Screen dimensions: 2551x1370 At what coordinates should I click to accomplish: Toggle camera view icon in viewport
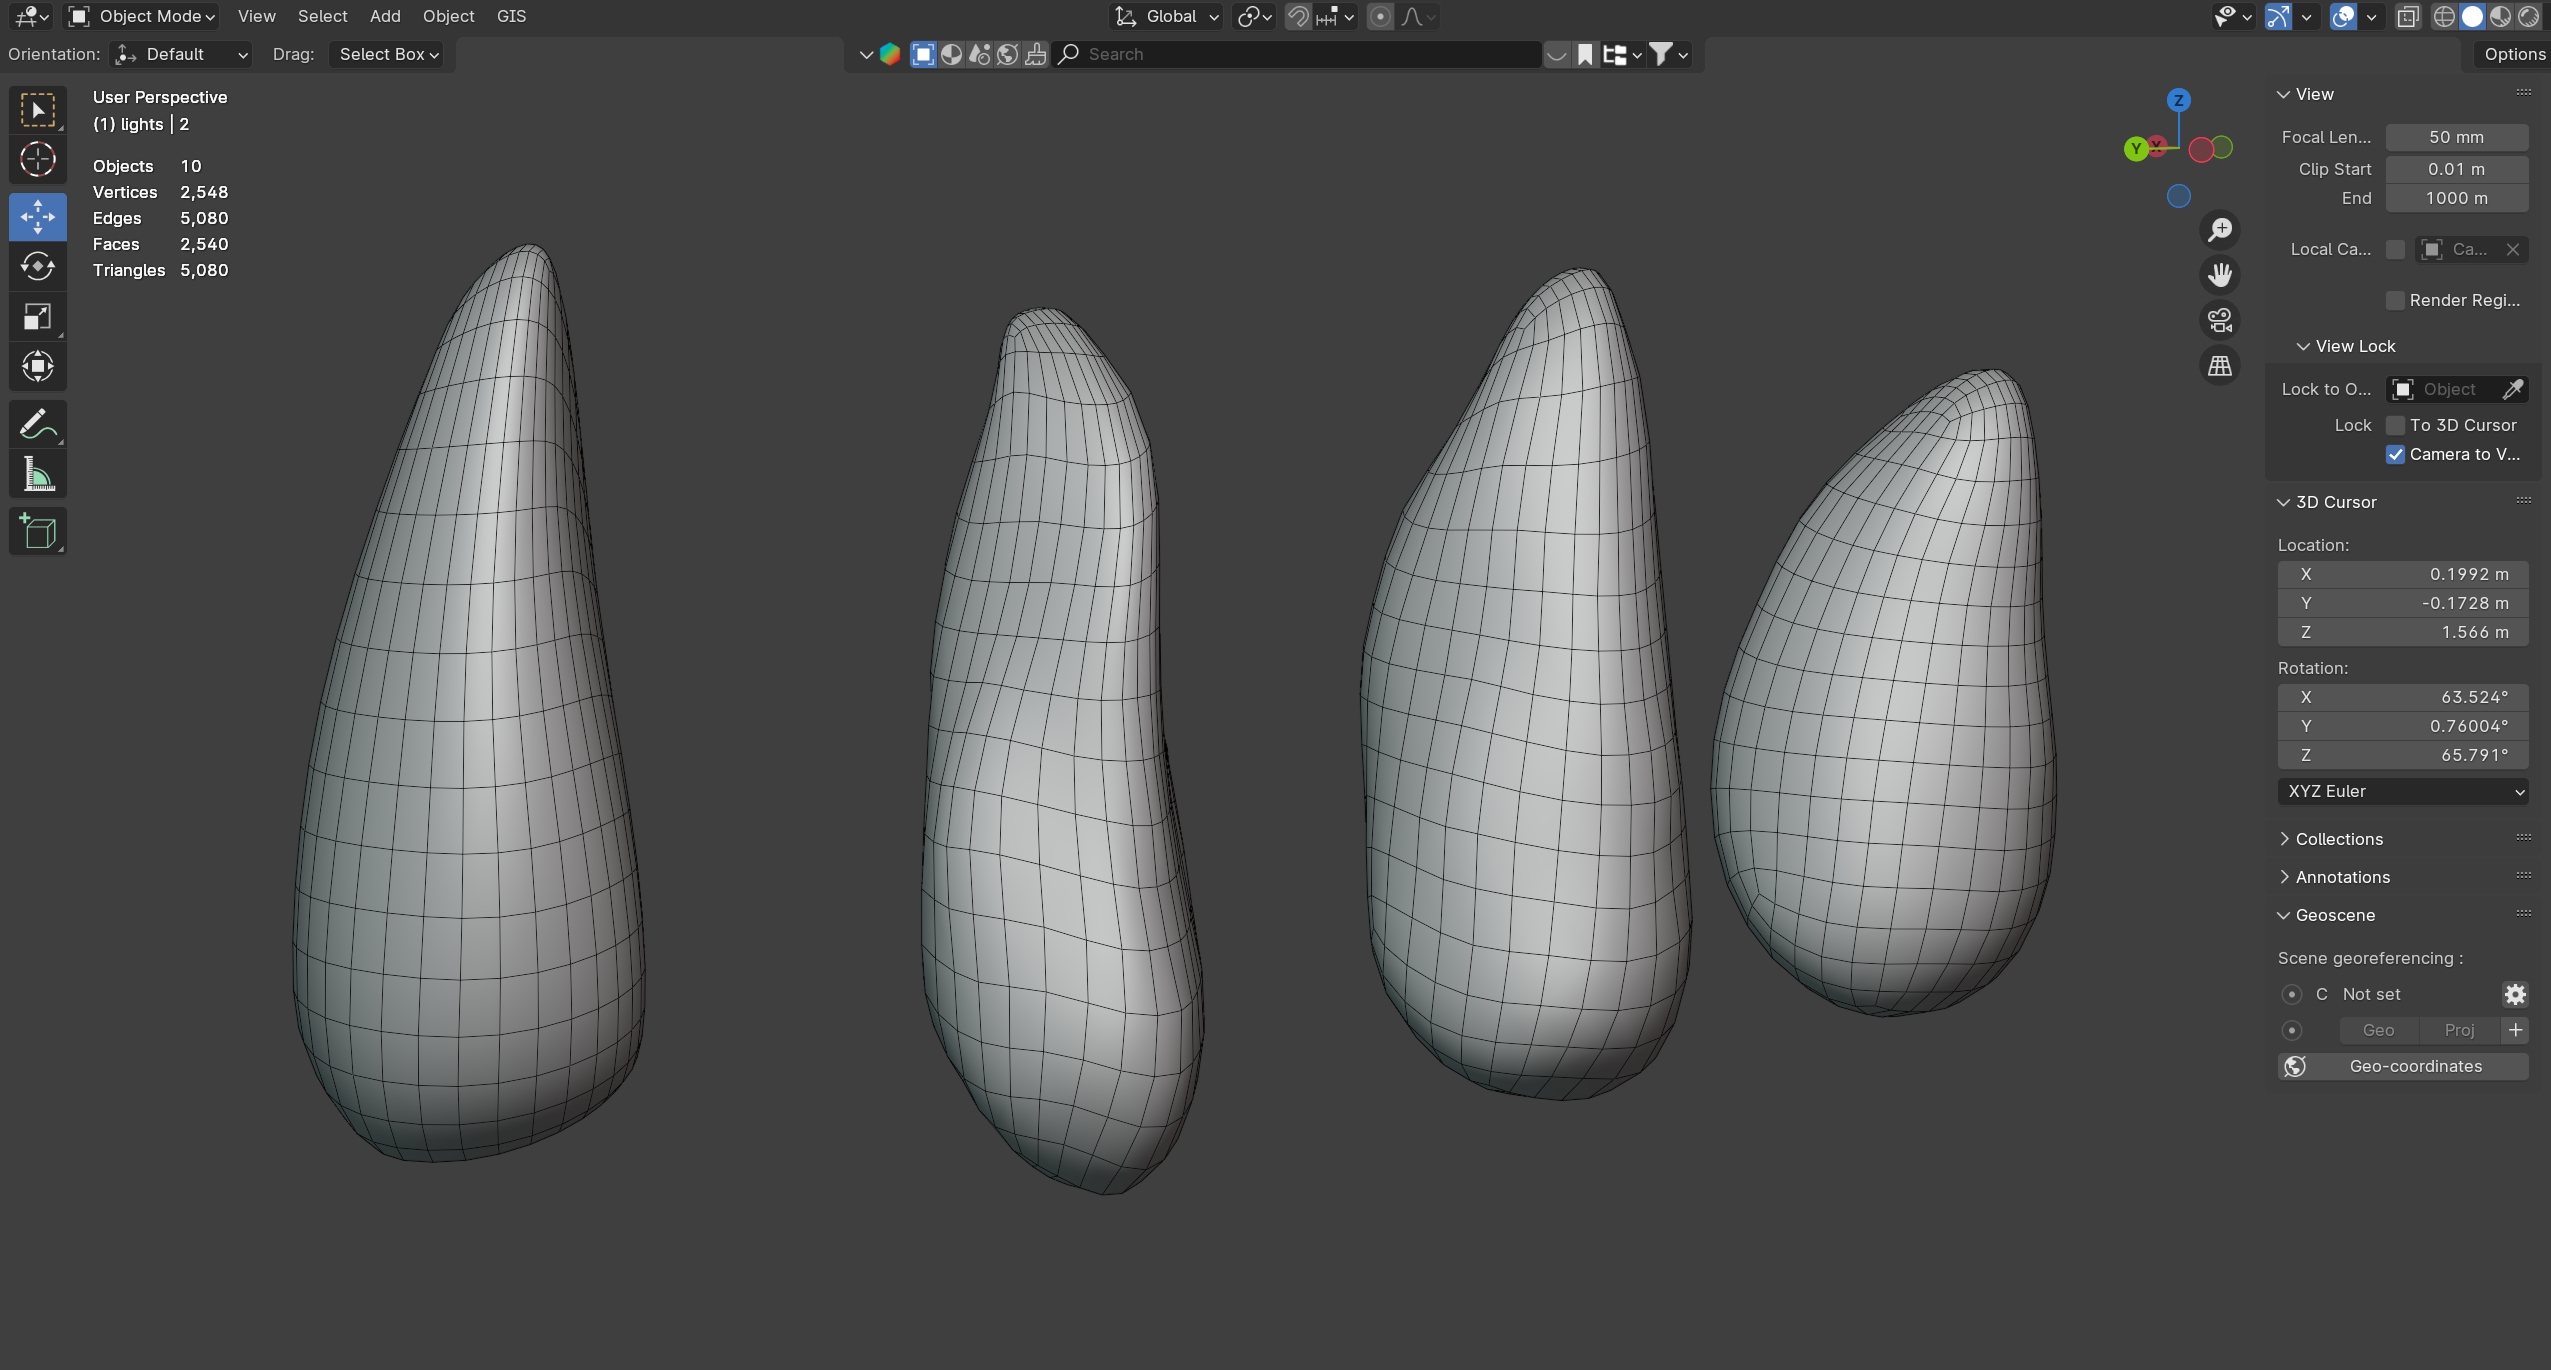click(x=2219, y=321)
